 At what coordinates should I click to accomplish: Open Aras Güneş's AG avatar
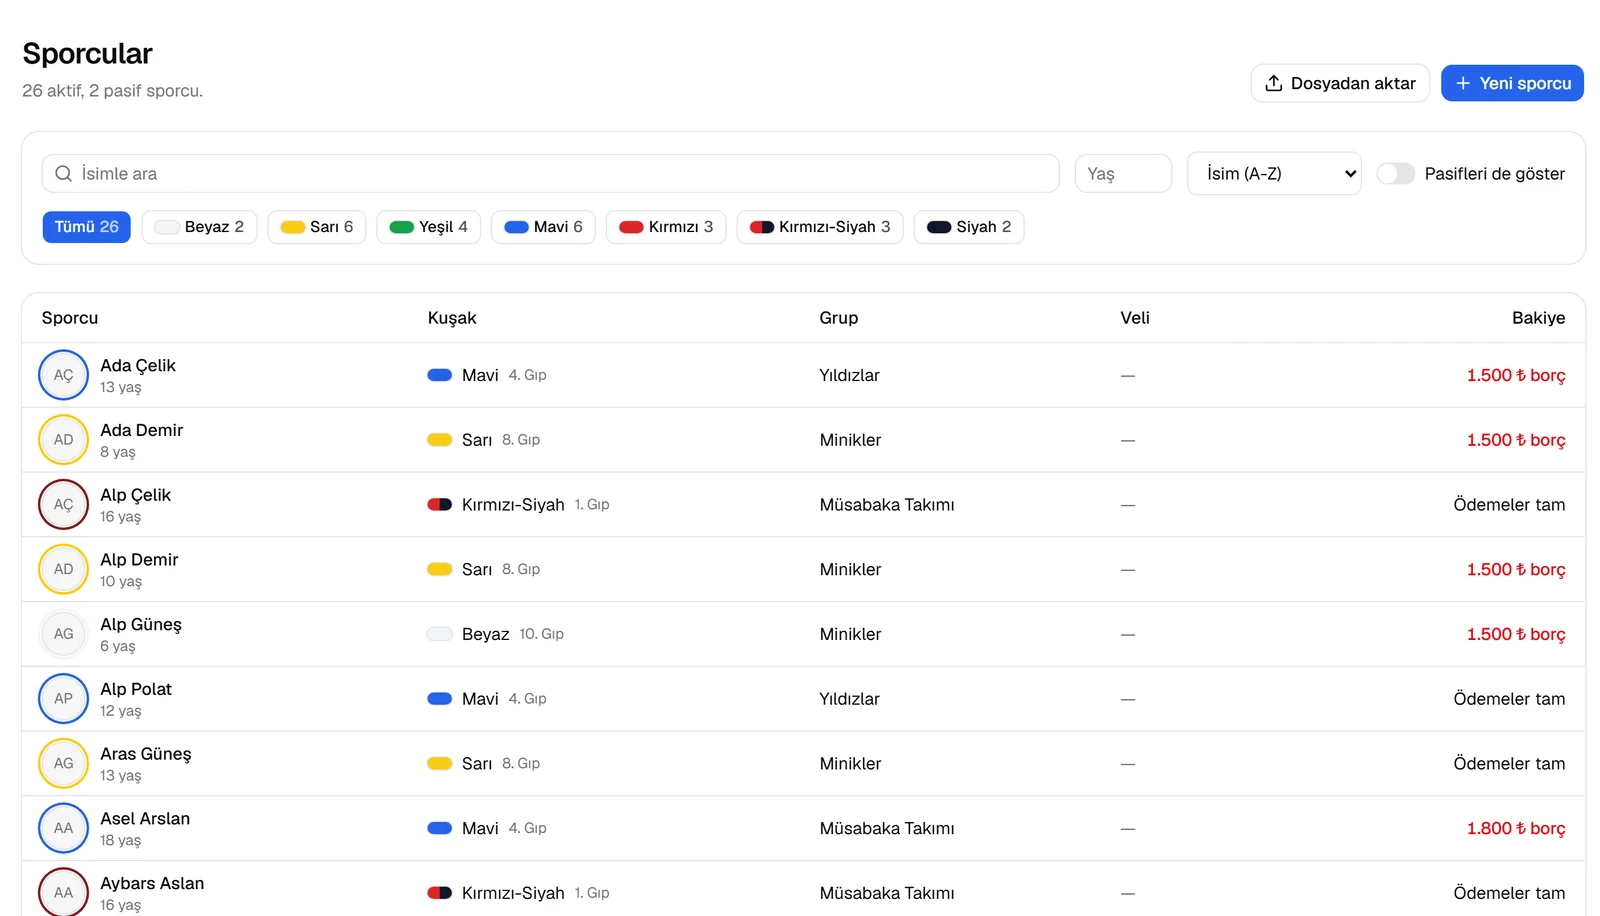tap(63, 763)
